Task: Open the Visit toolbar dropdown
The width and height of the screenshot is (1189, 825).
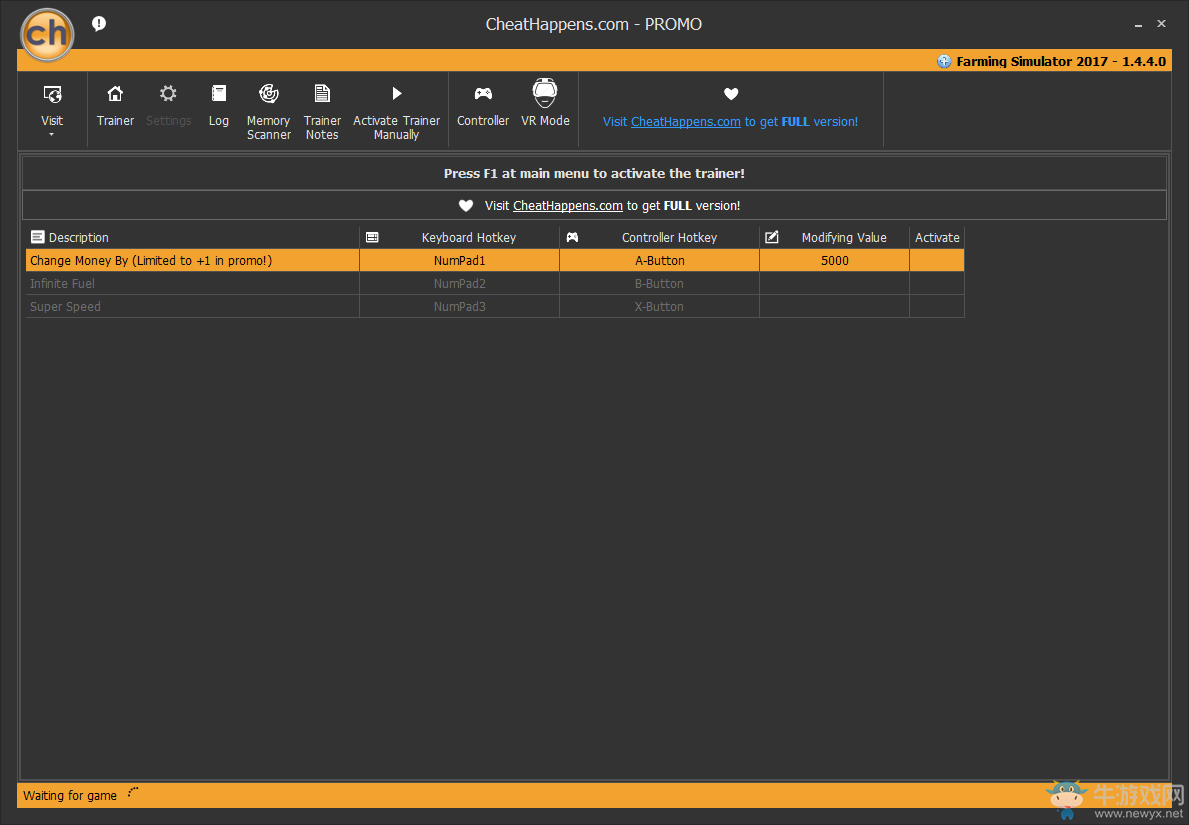Action: click(52, 109)
